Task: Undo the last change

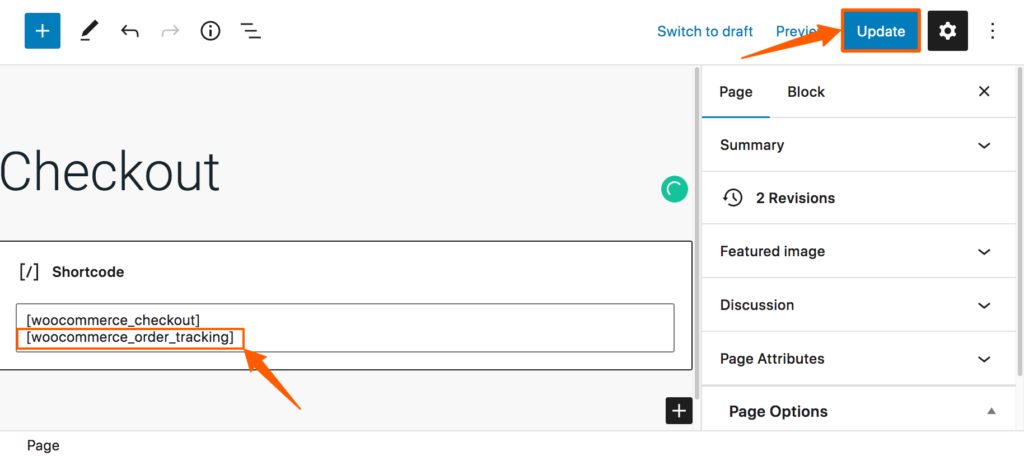Action: (x=129, y=31)
